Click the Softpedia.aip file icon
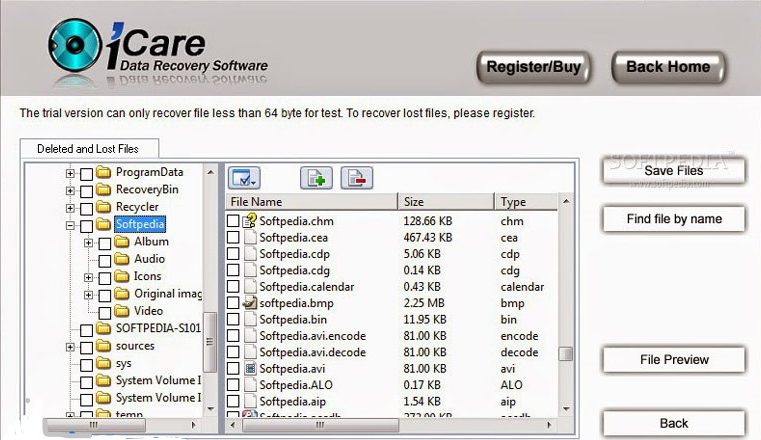This screenshot has width=761, height=440. tap(249, 401)
